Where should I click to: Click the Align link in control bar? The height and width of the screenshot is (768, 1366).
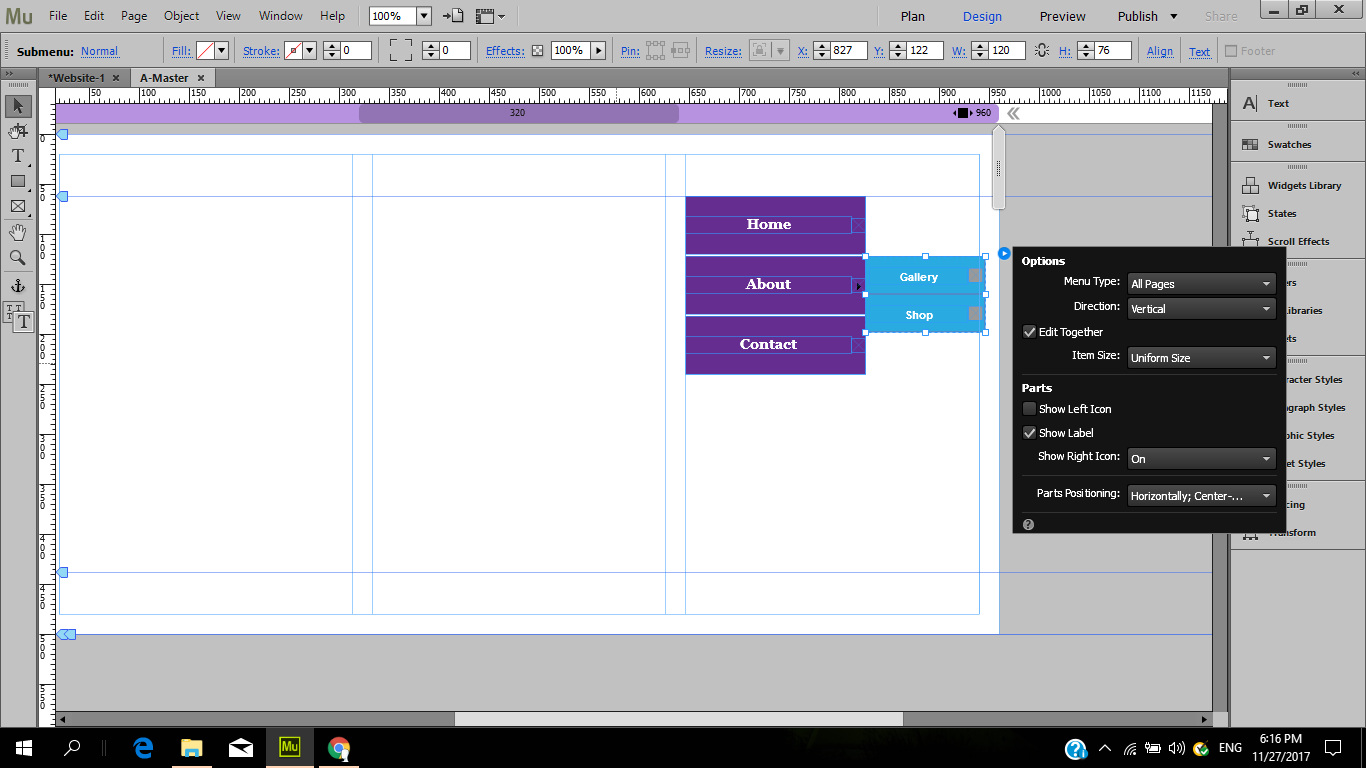[1160, 52]
